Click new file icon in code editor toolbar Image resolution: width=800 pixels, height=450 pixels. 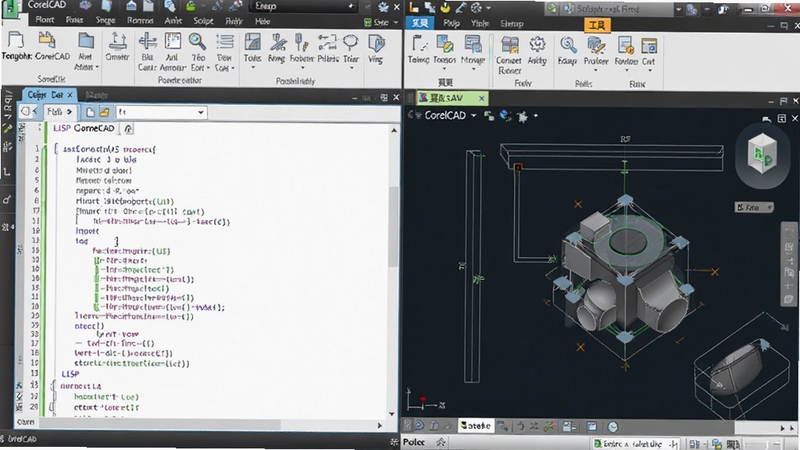(x=90, y=112)
